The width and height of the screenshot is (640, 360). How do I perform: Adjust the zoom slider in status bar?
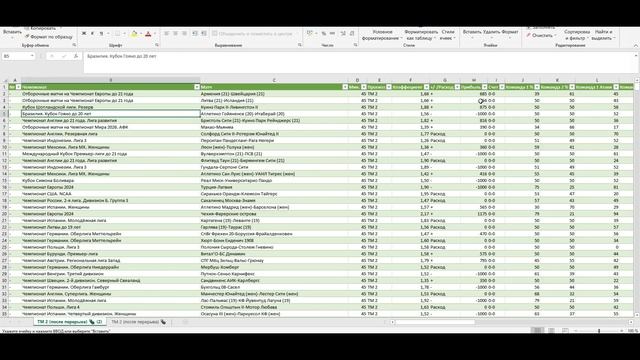tap(599, 330)
